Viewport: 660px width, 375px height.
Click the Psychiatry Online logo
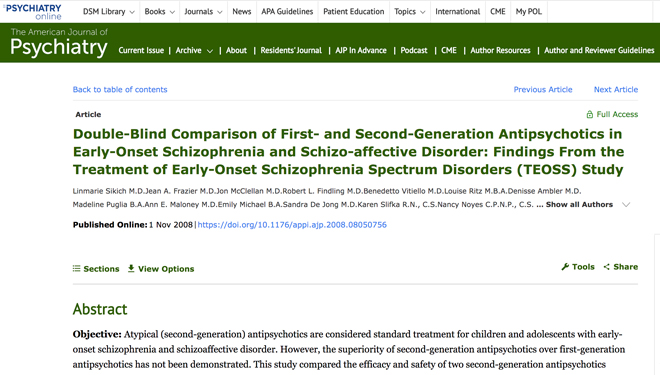tap(33, 12)
